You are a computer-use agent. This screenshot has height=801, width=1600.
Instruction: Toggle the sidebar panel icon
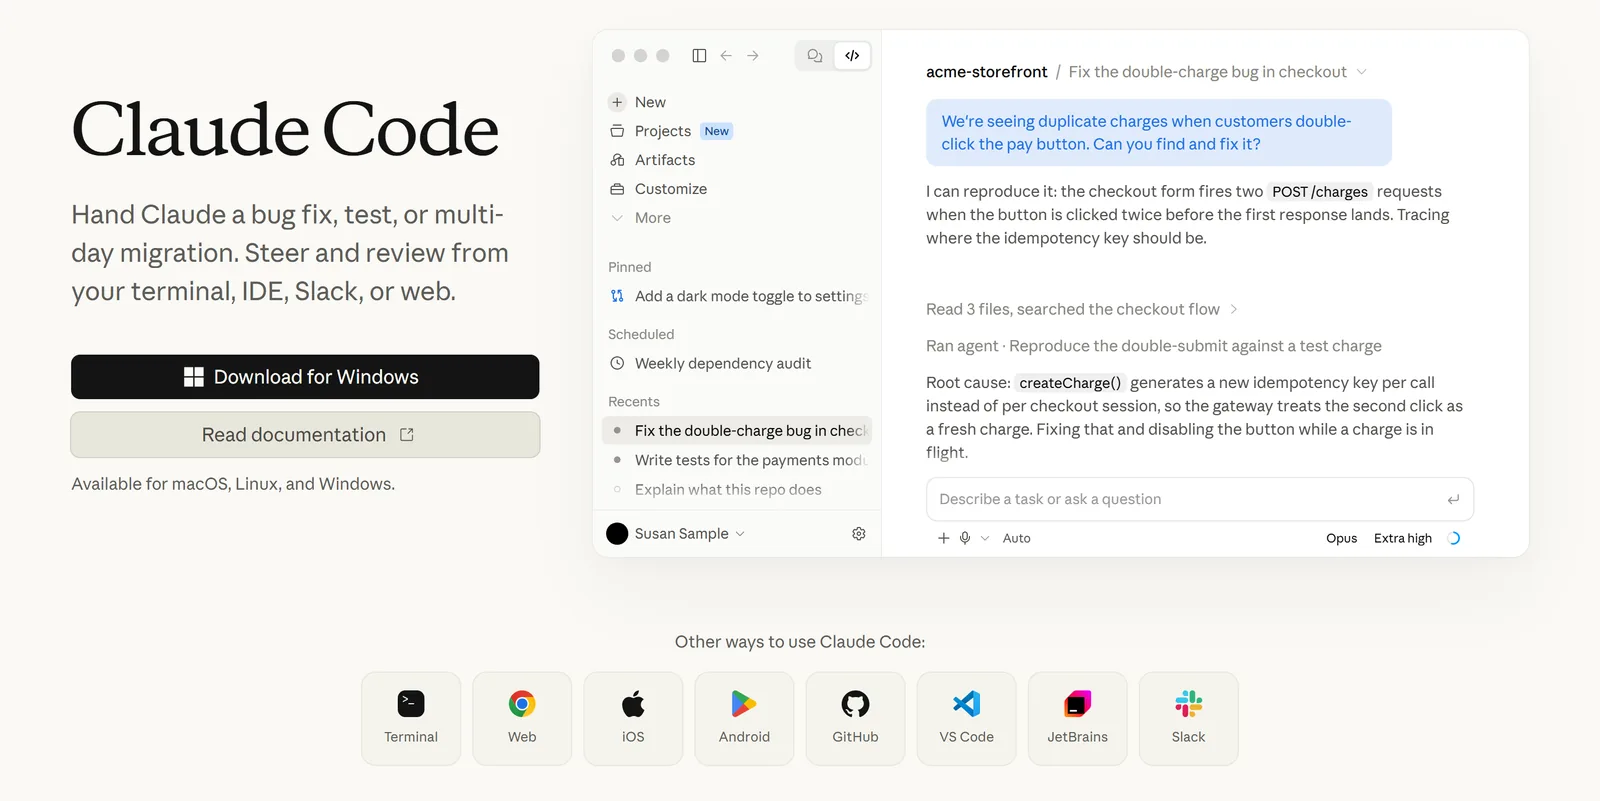click(699, 56)
